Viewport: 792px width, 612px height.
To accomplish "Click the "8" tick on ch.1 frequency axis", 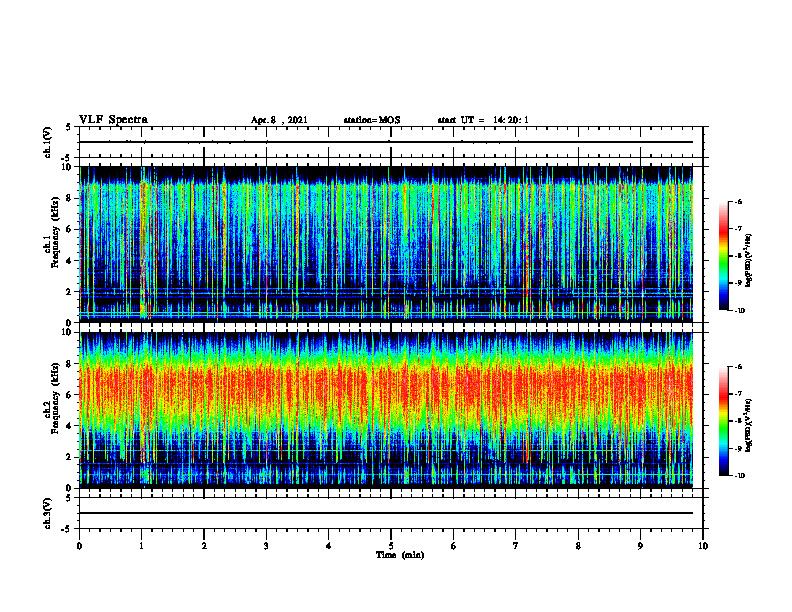I will point(70,198).
